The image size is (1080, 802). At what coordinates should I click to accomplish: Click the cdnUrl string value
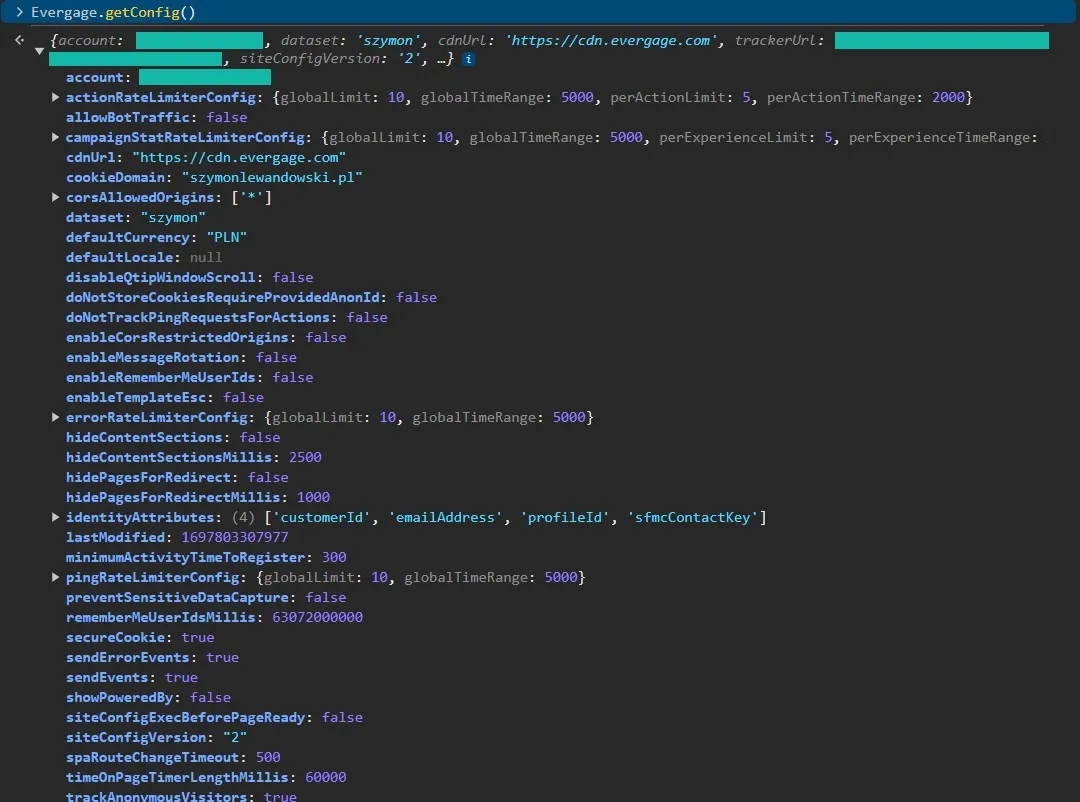[x=238, y=157]
